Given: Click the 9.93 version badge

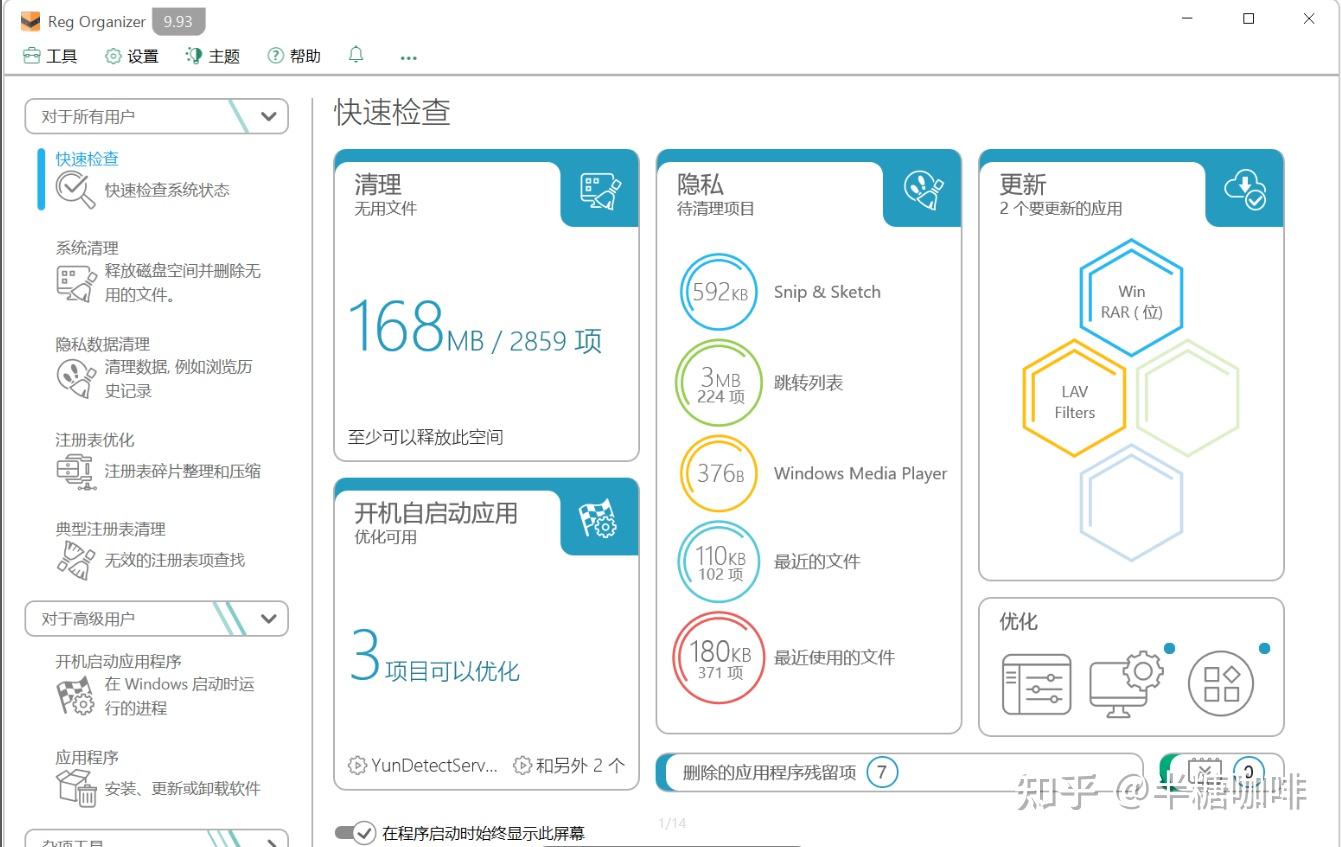Looking at the screenshot, I should point(178,21).
